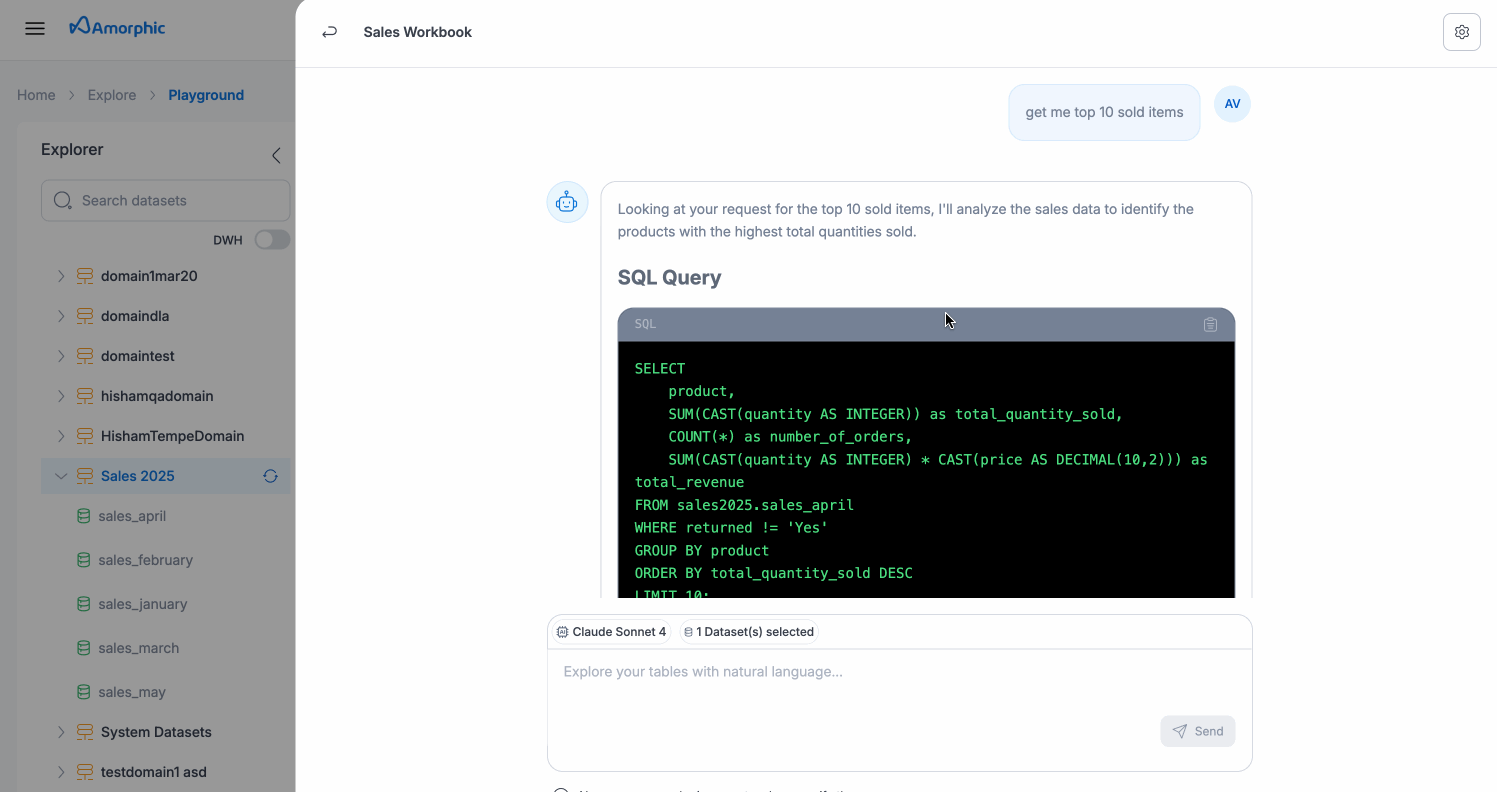1497x792 pixels.
Task: Open the Claude Sonnet 4 model selector
Action: tap(611, 632)
